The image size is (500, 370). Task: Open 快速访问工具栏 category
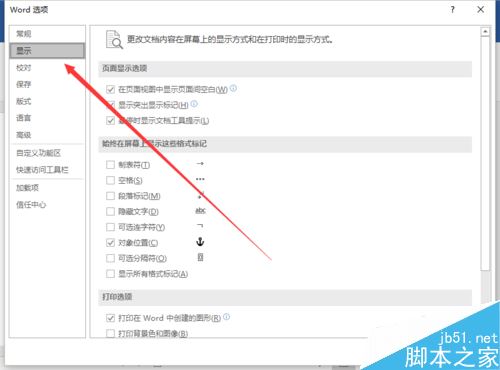(x=47, y=170)
